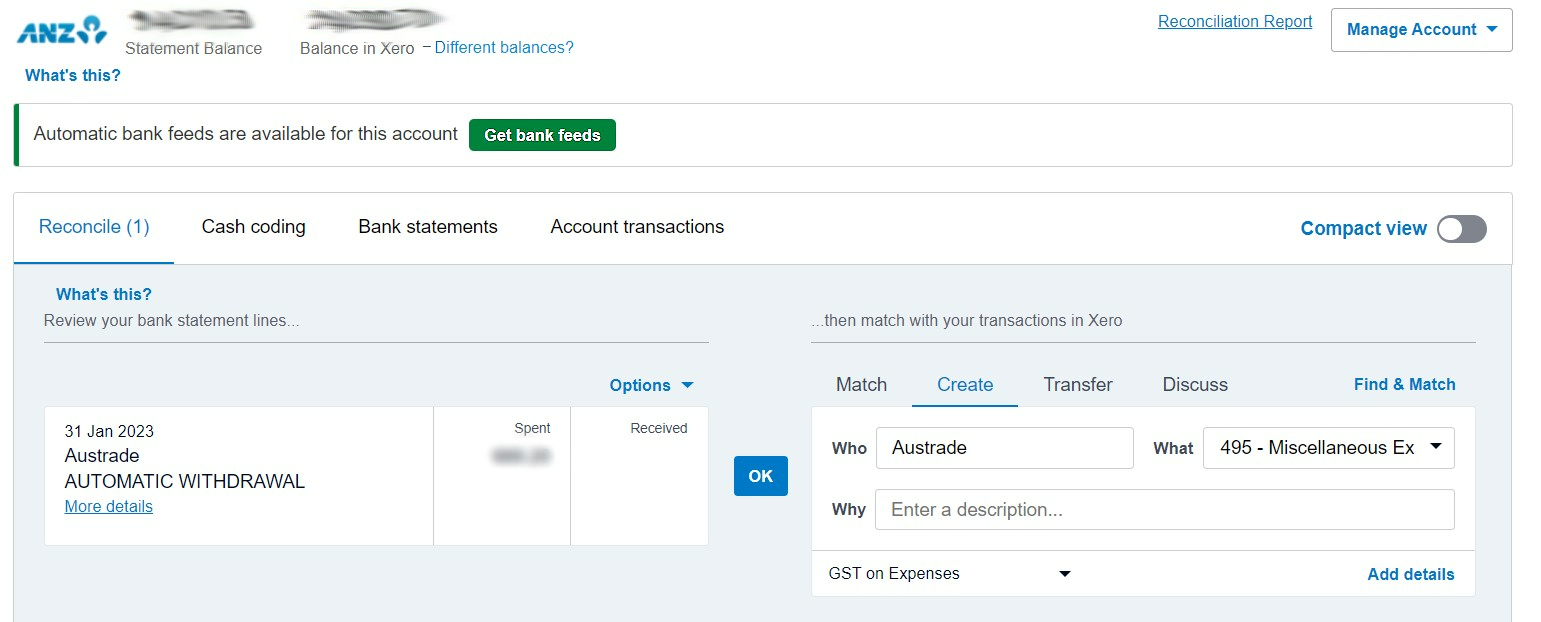Click the Find & Match link
Image resolution: width=1541 pixels, height=622 pixels.
(1404, 385)
